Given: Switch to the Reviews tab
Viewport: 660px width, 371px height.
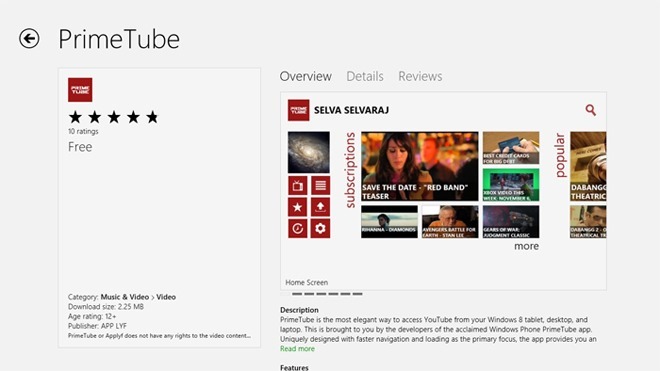Looking at the screenshot, I should (420, 76).
